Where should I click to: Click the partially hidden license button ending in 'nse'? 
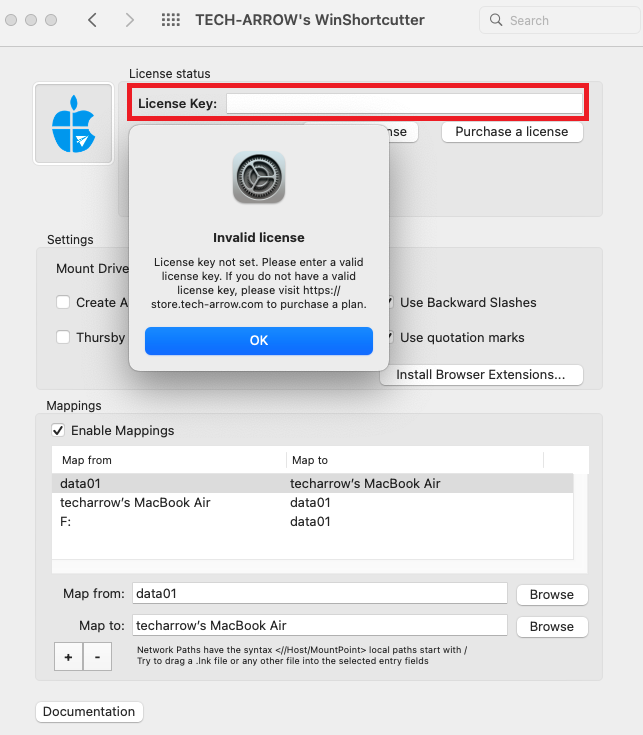point(403,132)
